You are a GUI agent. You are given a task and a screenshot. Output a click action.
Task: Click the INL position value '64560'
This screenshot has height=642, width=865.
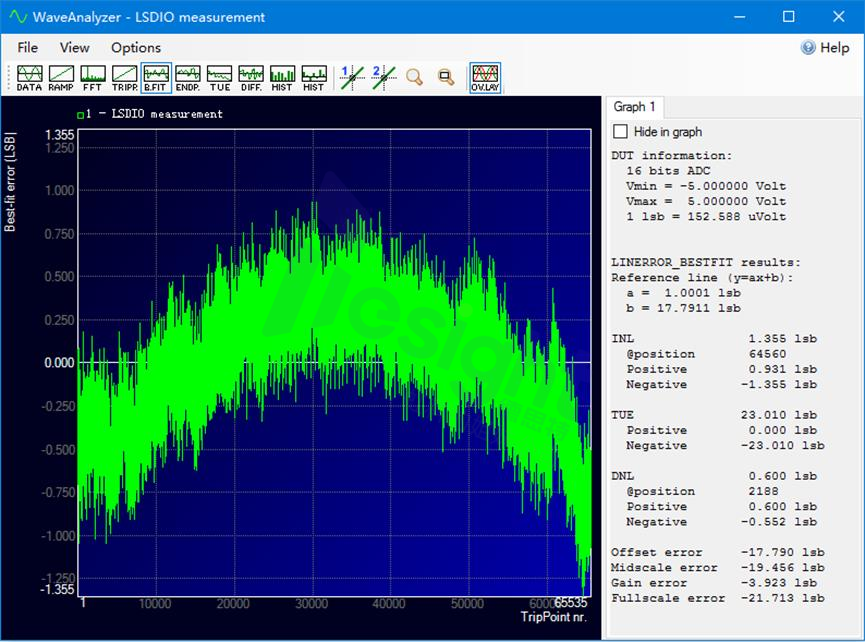point(767,354)
